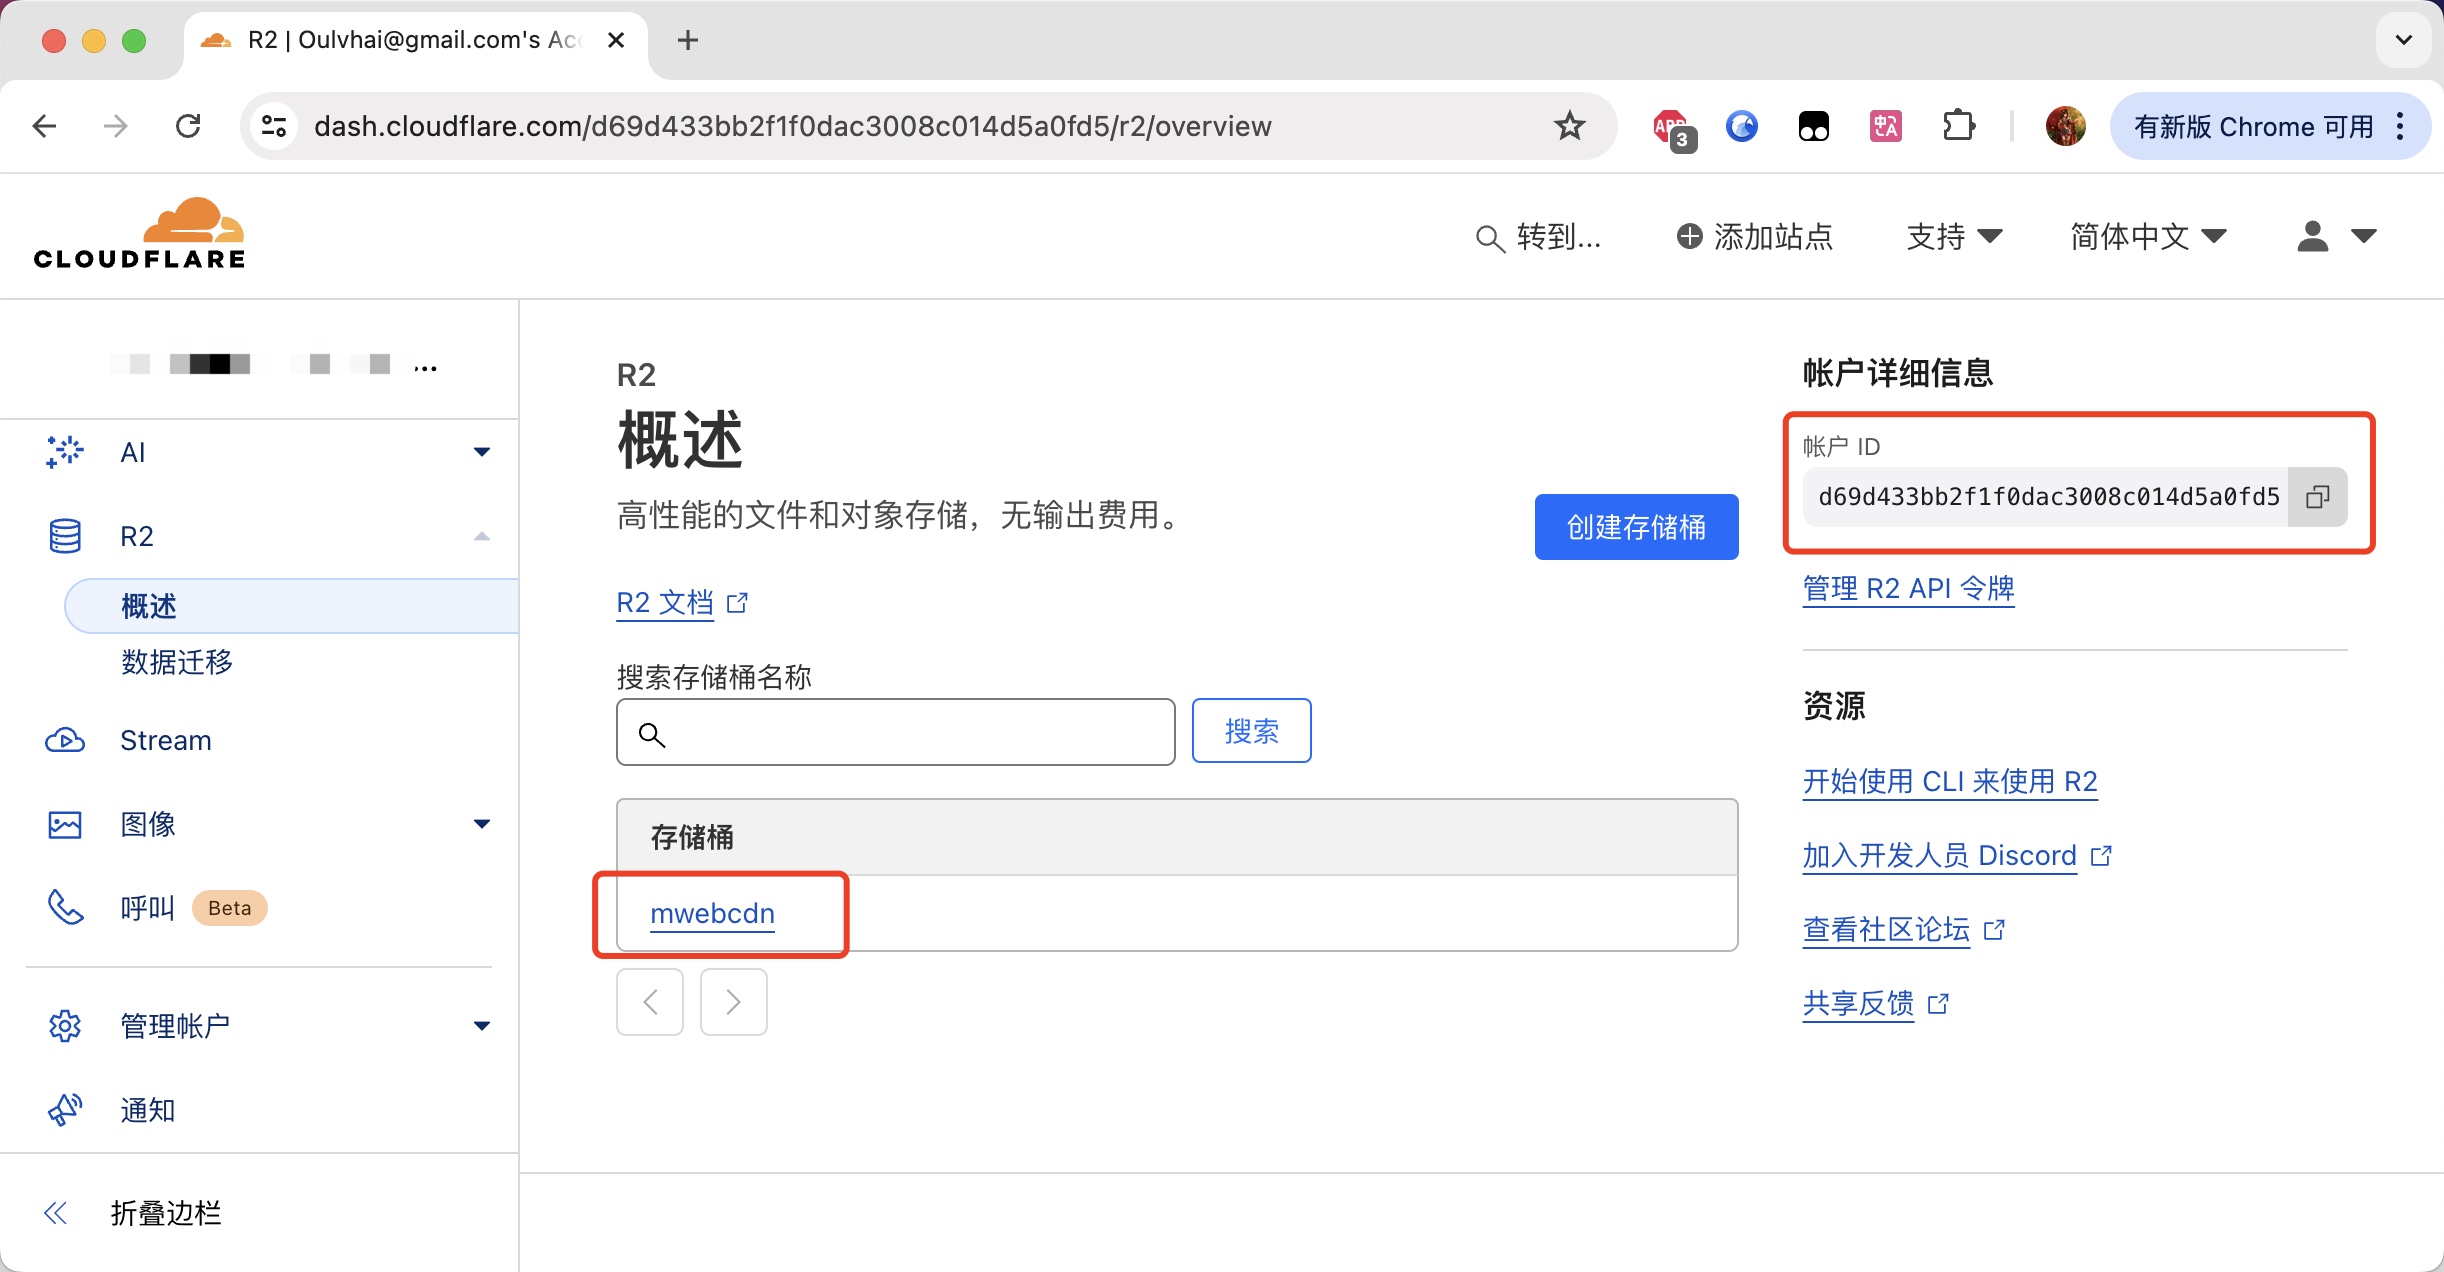Collapse the R2 sidebar section

481,536
